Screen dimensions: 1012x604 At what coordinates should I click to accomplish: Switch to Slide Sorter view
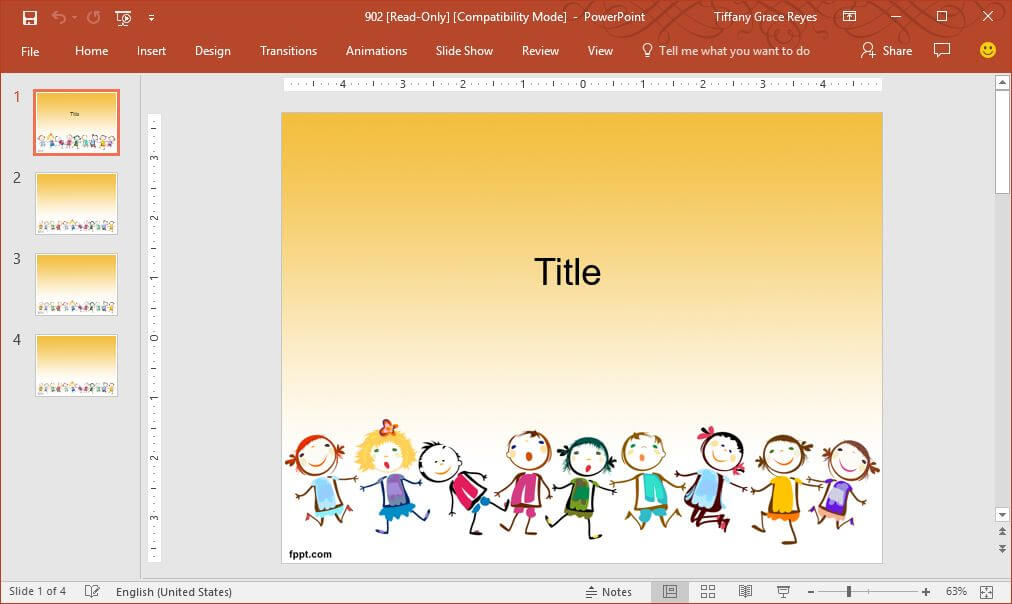708,591
